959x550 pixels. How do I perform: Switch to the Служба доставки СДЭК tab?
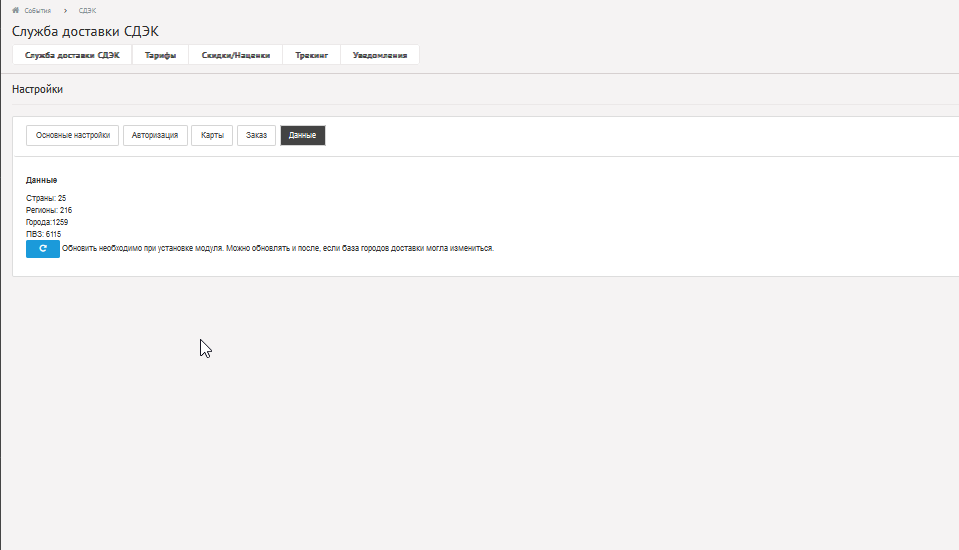click(x=72, y=55)
